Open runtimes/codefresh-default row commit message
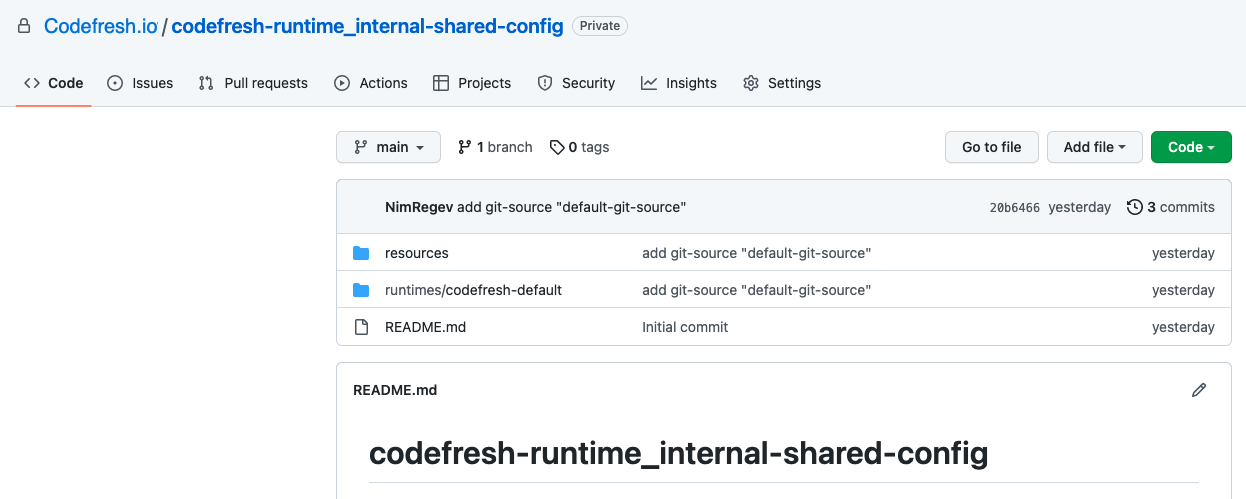Screen dimensions: 1246x499 [756, 290]
